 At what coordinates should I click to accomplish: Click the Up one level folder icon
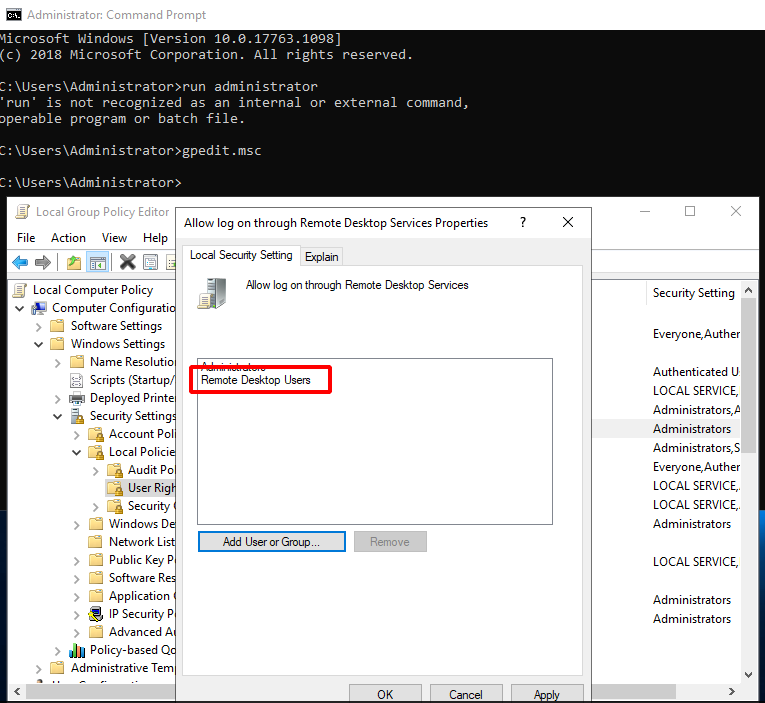pyautogui.click(x=73, y=263)
